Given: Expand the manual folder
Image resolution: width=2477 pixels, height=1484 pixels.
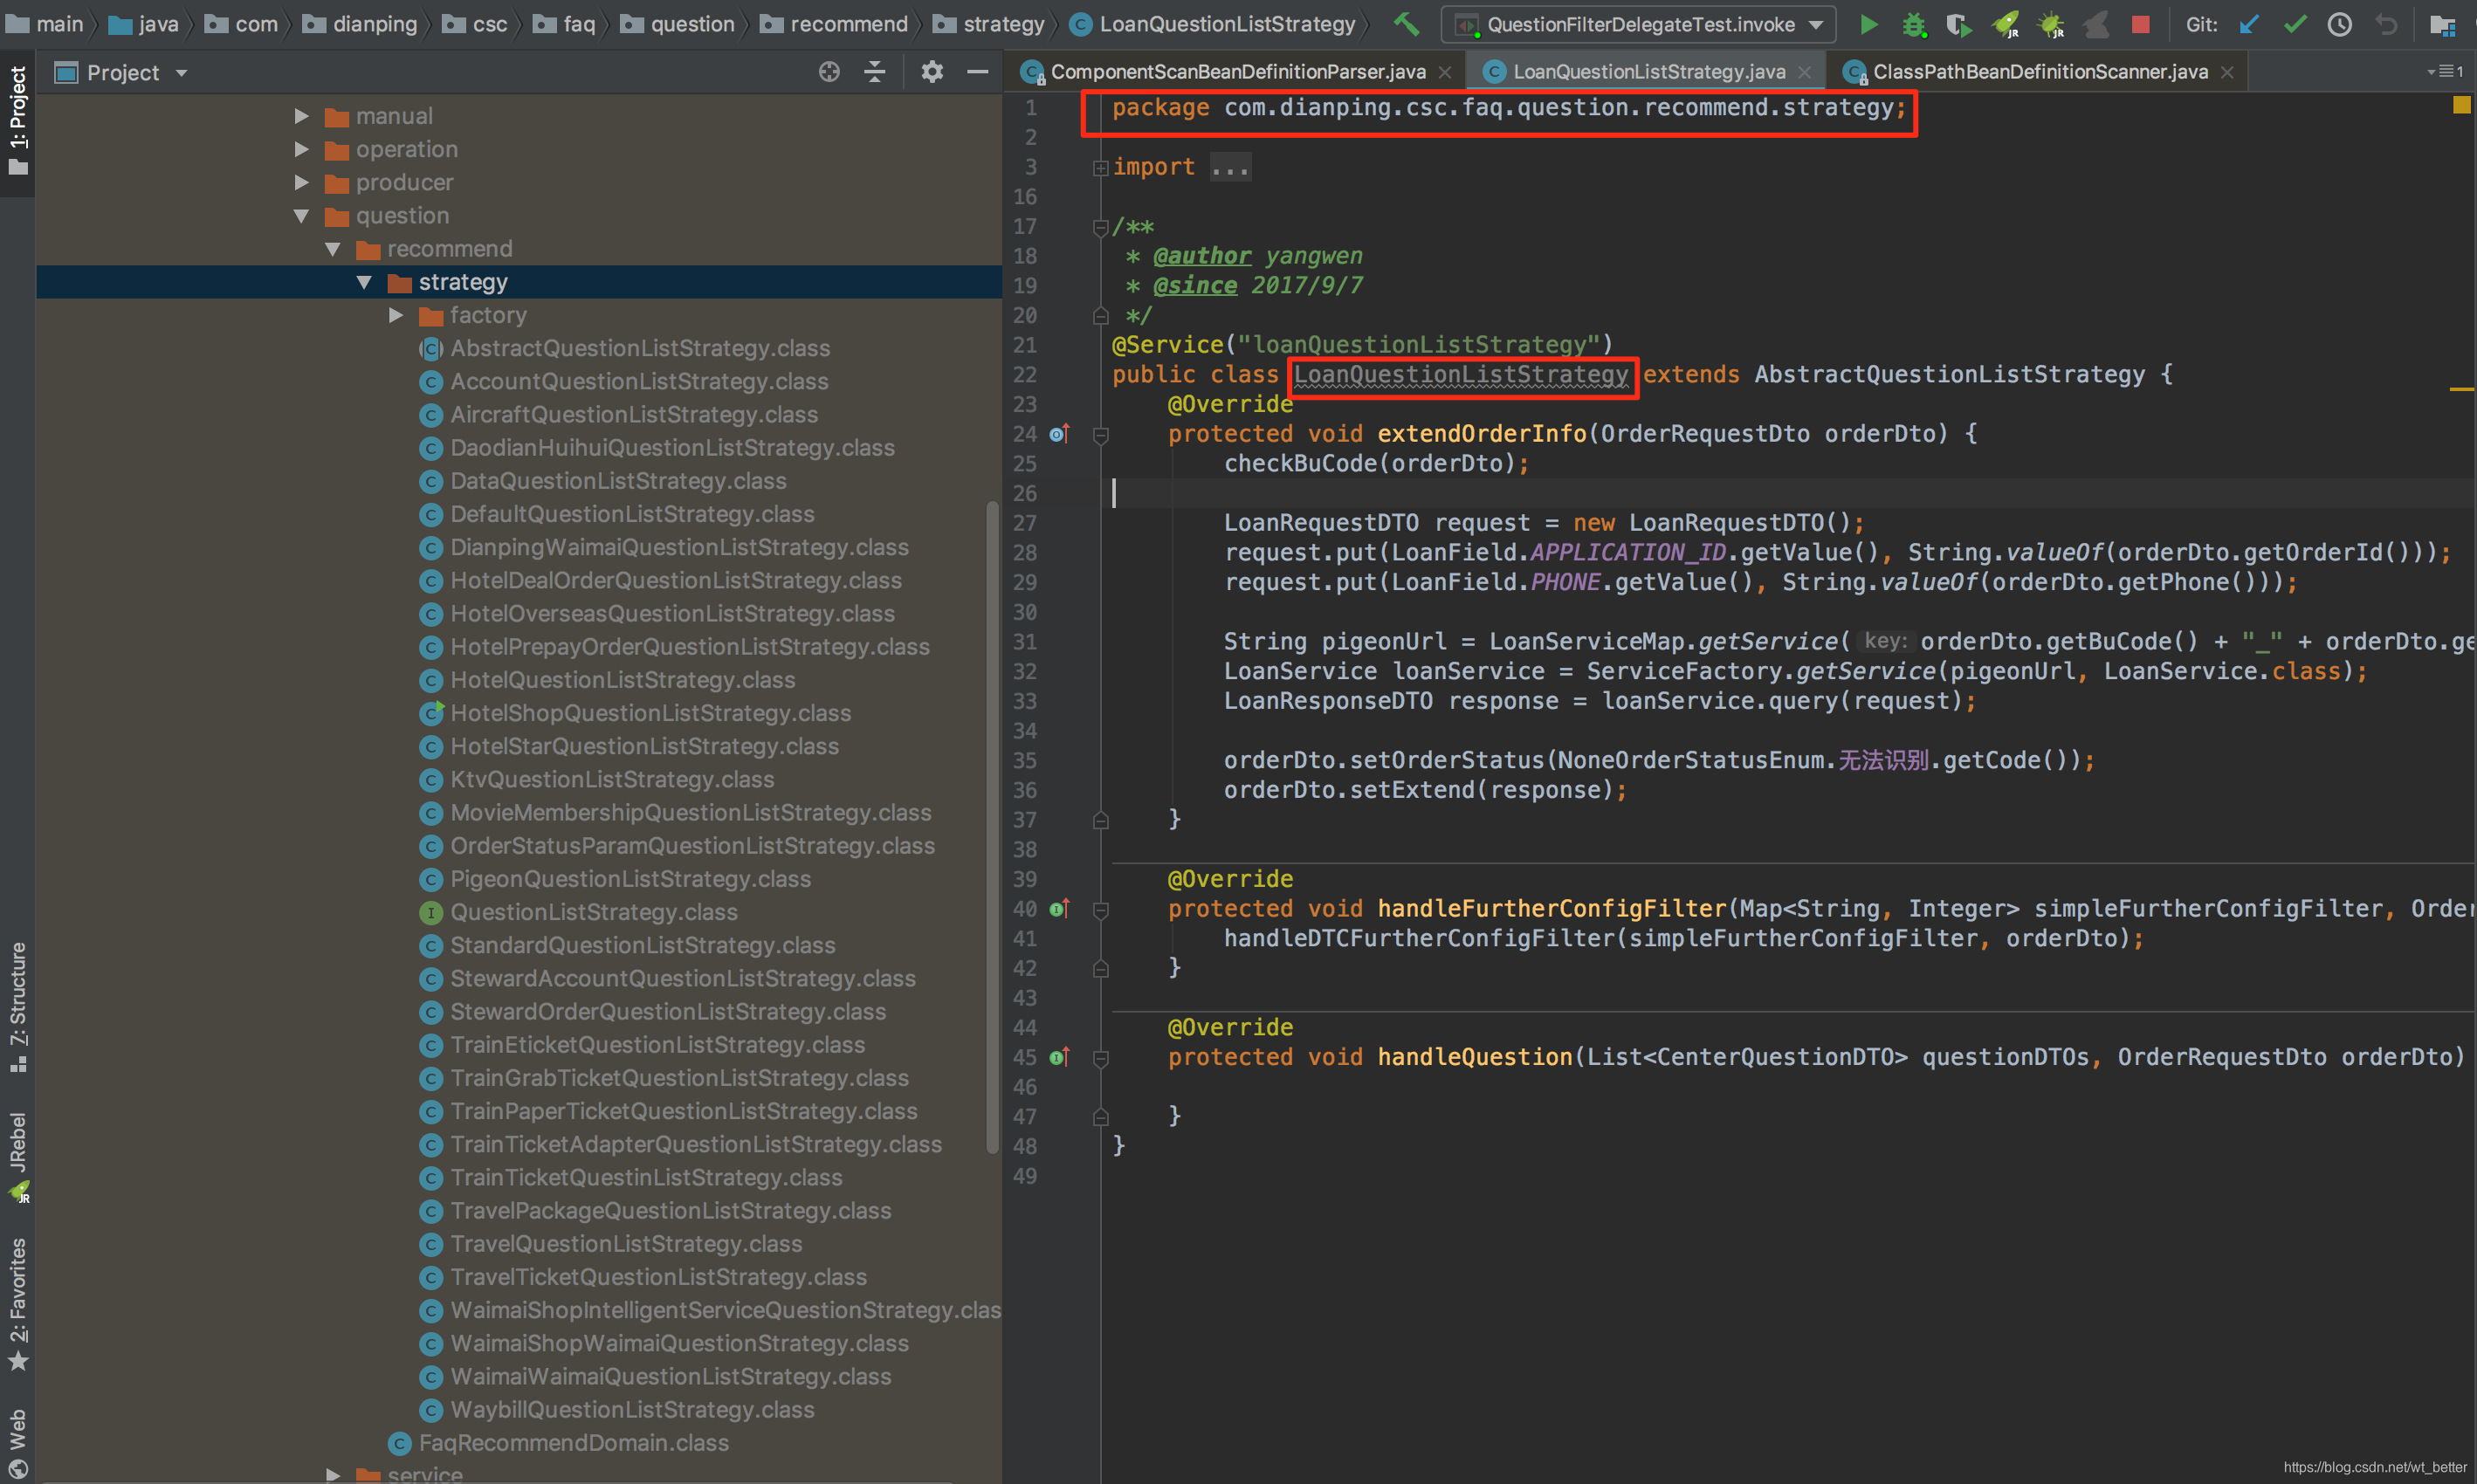Looking at the screenshot, I should click(x=301, y=116).
